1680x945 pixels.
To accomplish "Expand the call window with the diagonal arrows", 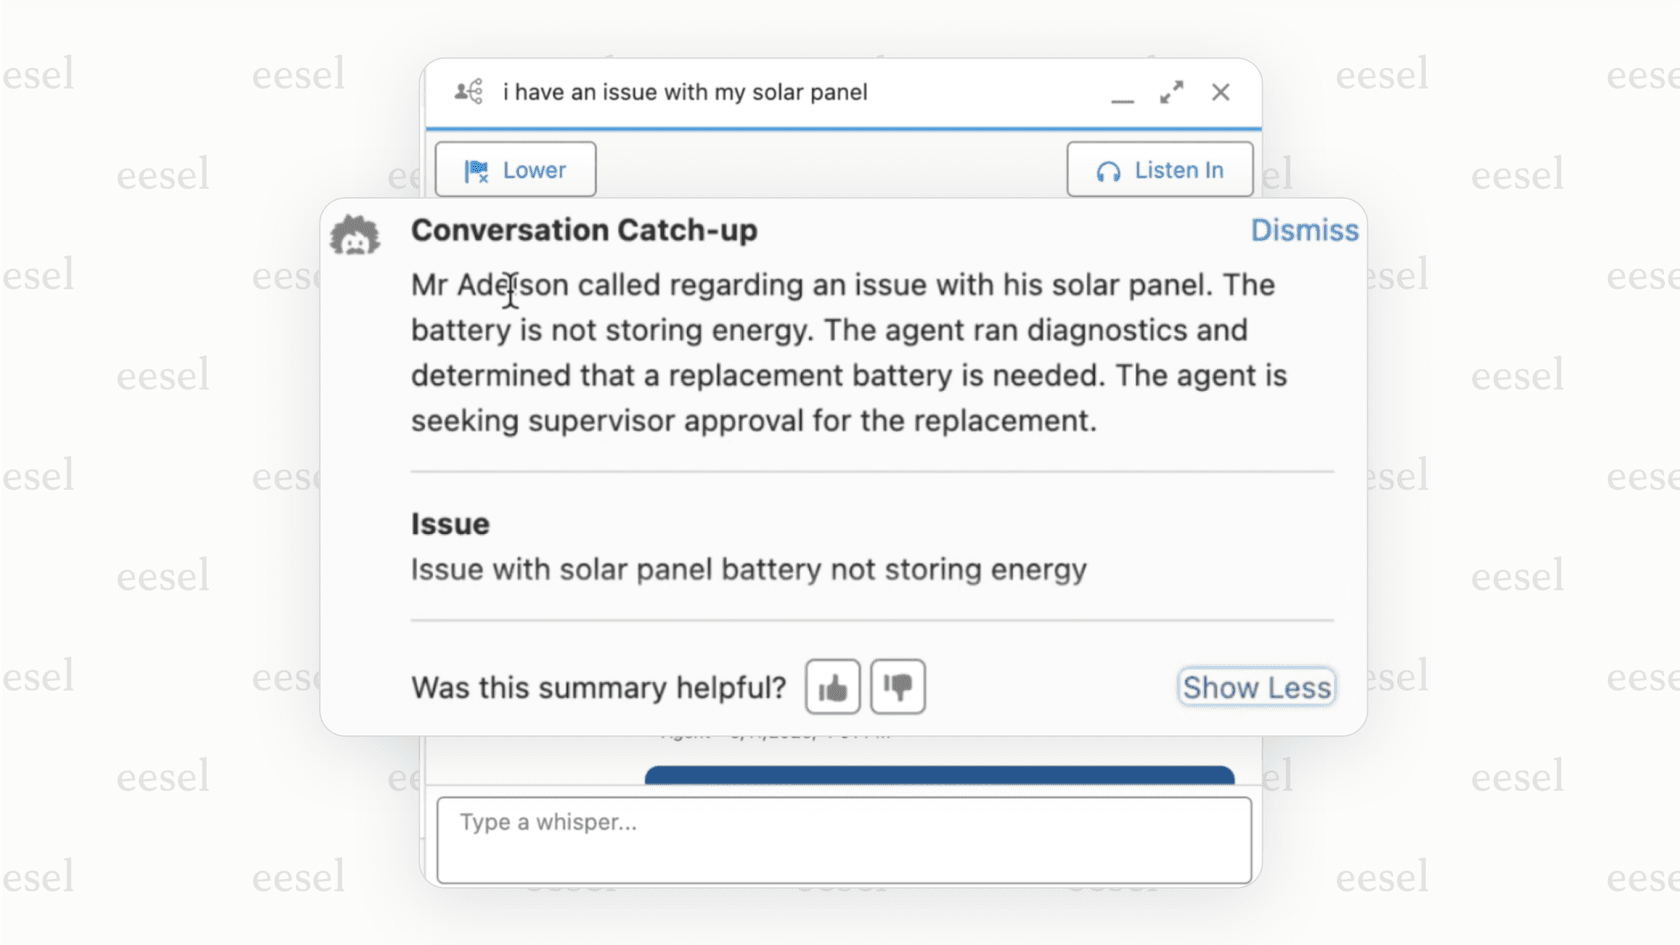I will [x=1172, y=92].
